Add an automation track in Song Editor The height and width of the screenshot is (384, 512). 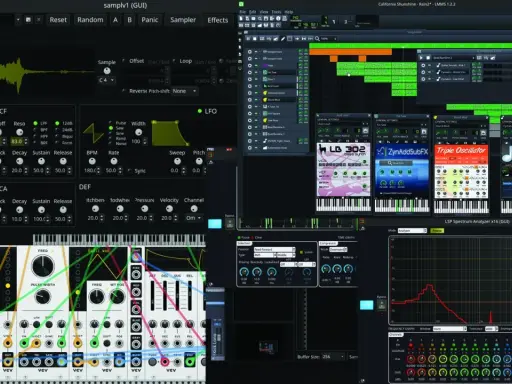click(x=276, y=39)
